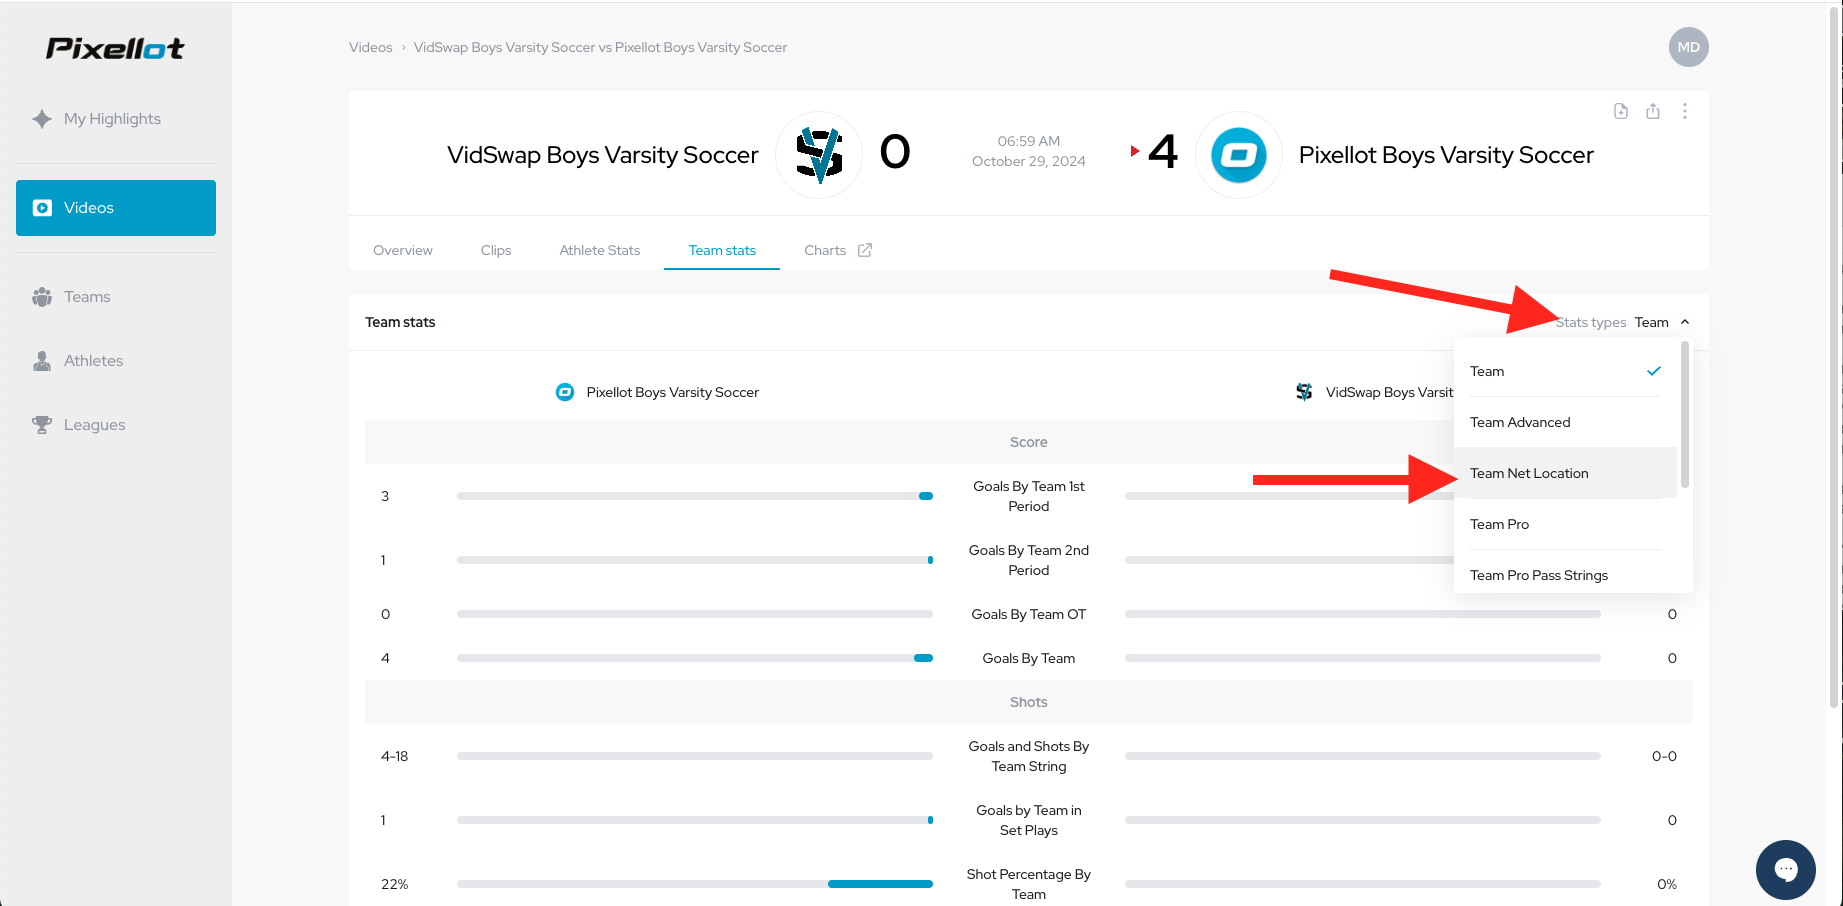Open the MD user avatar menu
This screenshot has width=1843, height=906.
point(1688,47)
